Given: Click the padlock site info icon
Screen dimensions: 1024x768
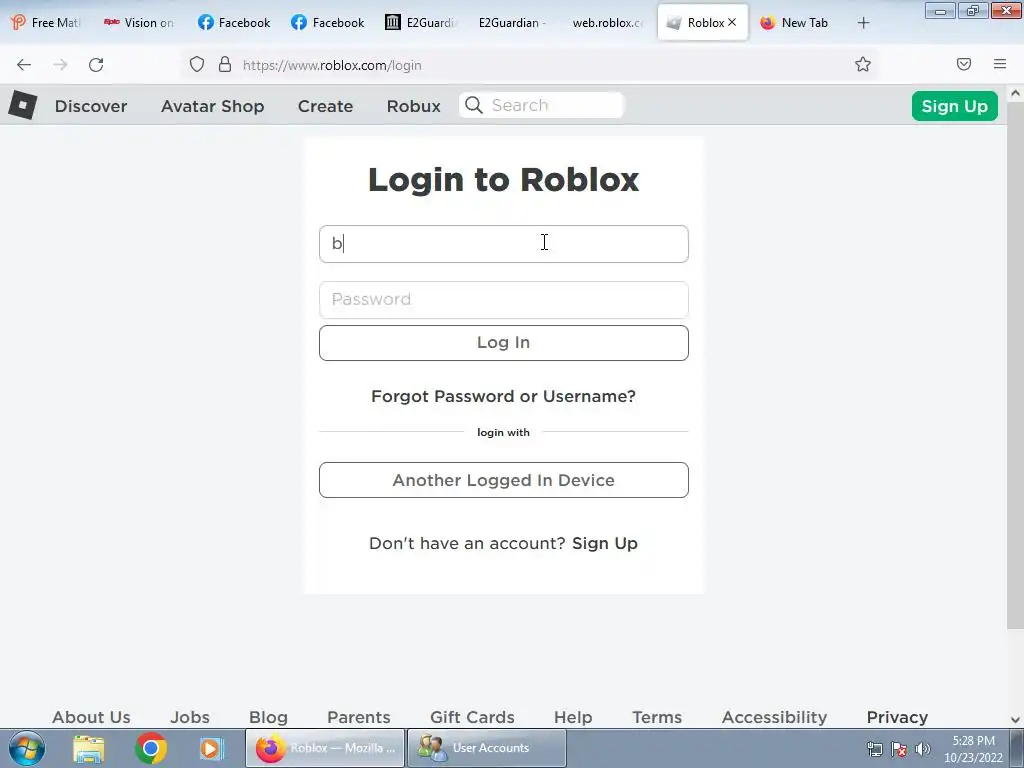Looking at the screenshot, I should pyautogui.click(x=225, y=64).
